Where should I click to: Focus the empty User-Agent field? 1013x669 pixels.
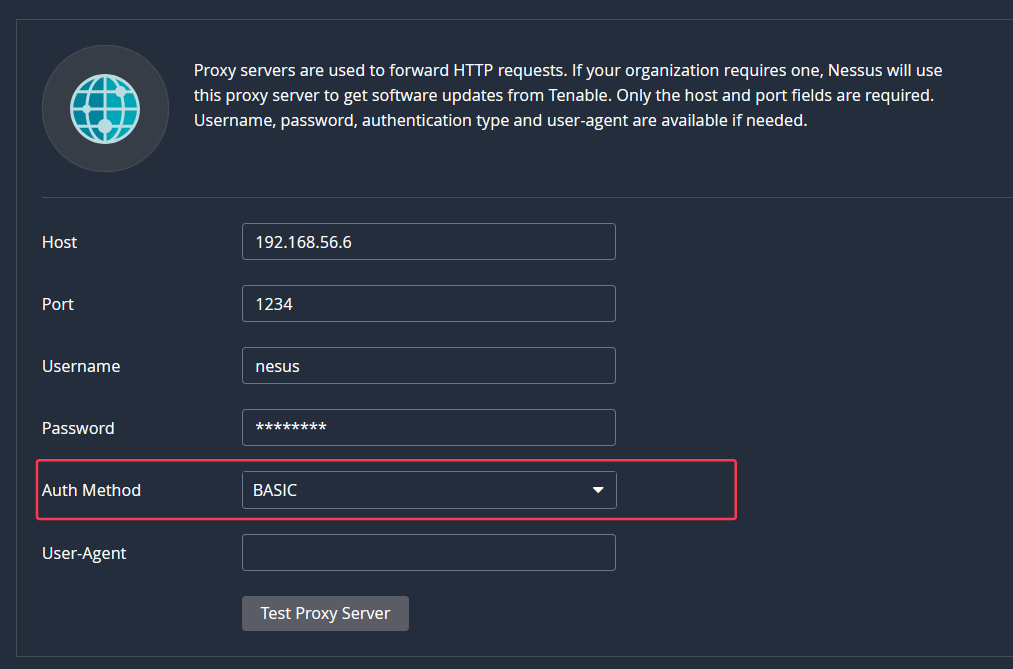pos(428,552)
